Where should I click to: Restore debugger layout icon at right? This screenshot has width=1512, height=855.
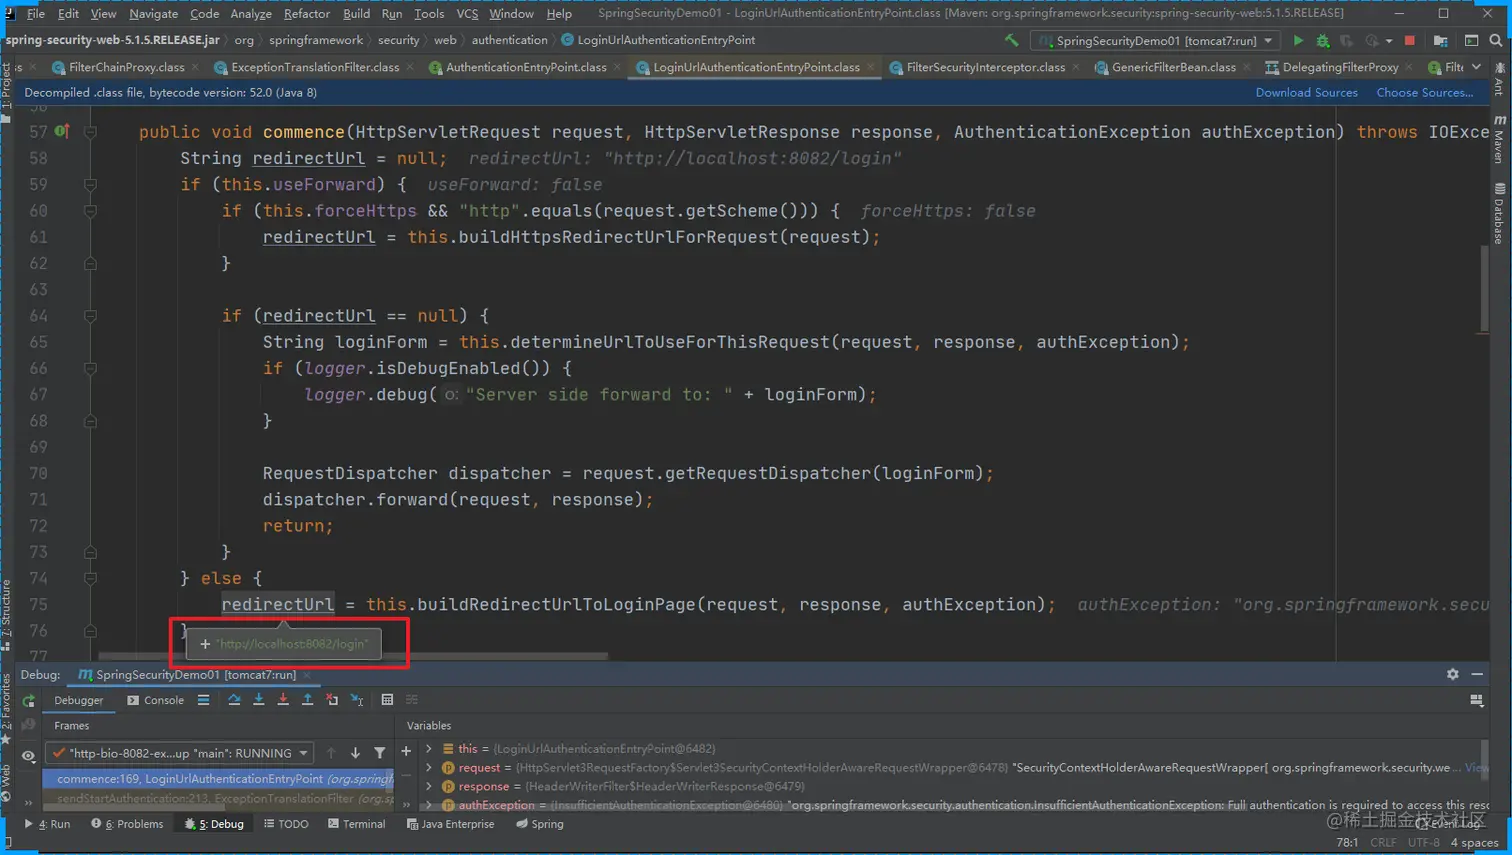[1477, 700]
